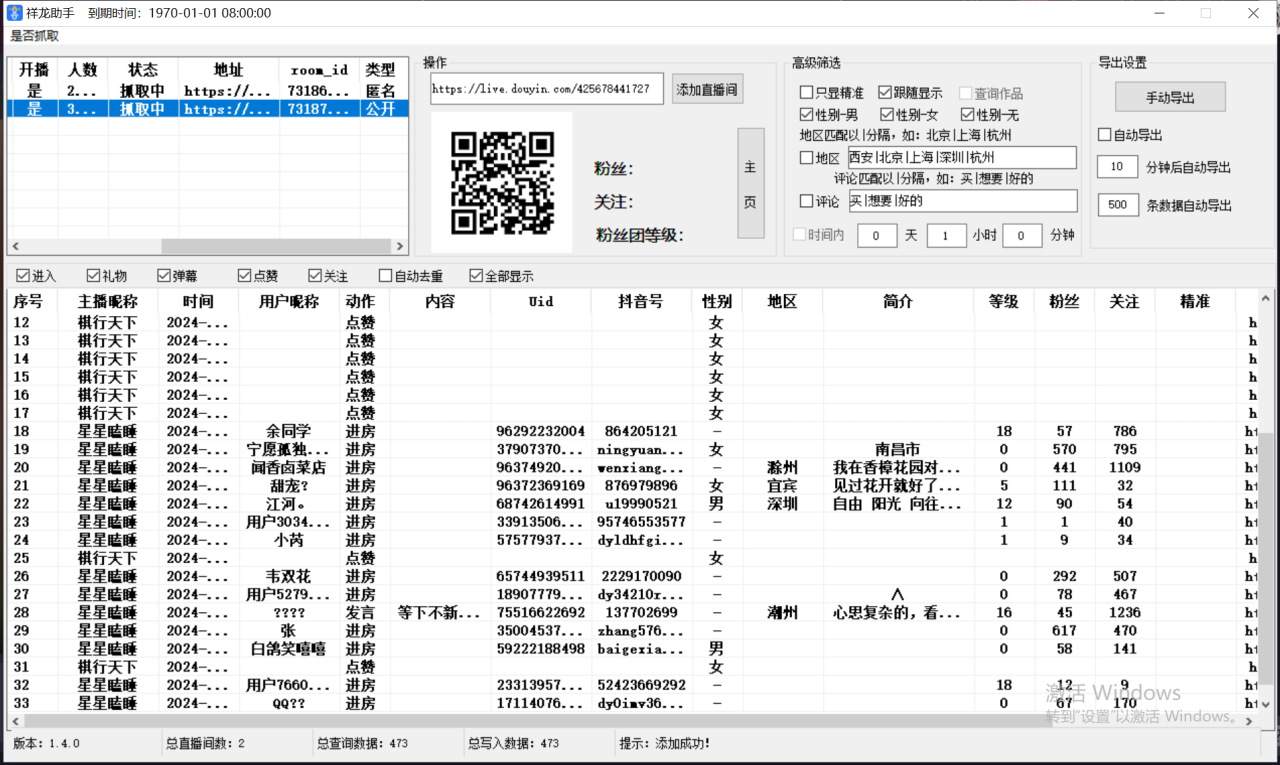Viewport: 1280px width, 765px height.
Task: Click Uid 68742614991 cell
Action: tap(540, 503)
